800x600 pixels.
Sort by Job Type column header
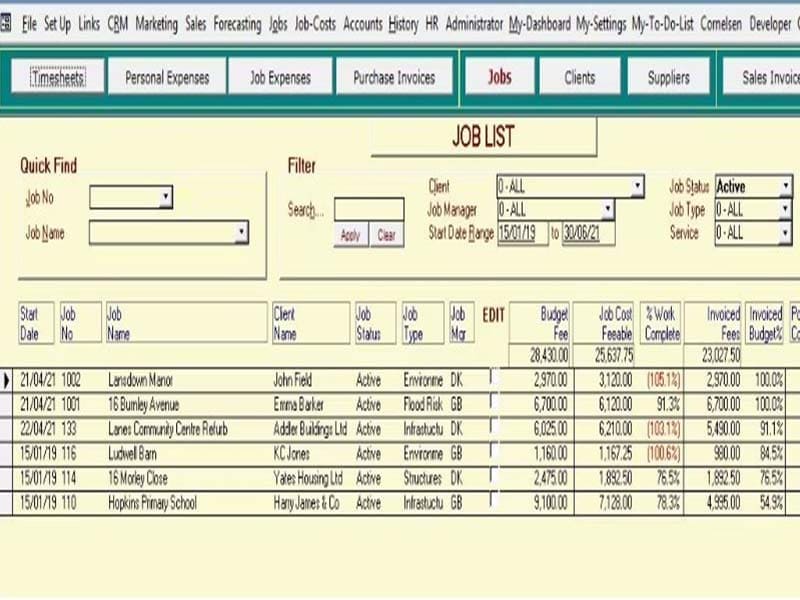coord(422,323)
